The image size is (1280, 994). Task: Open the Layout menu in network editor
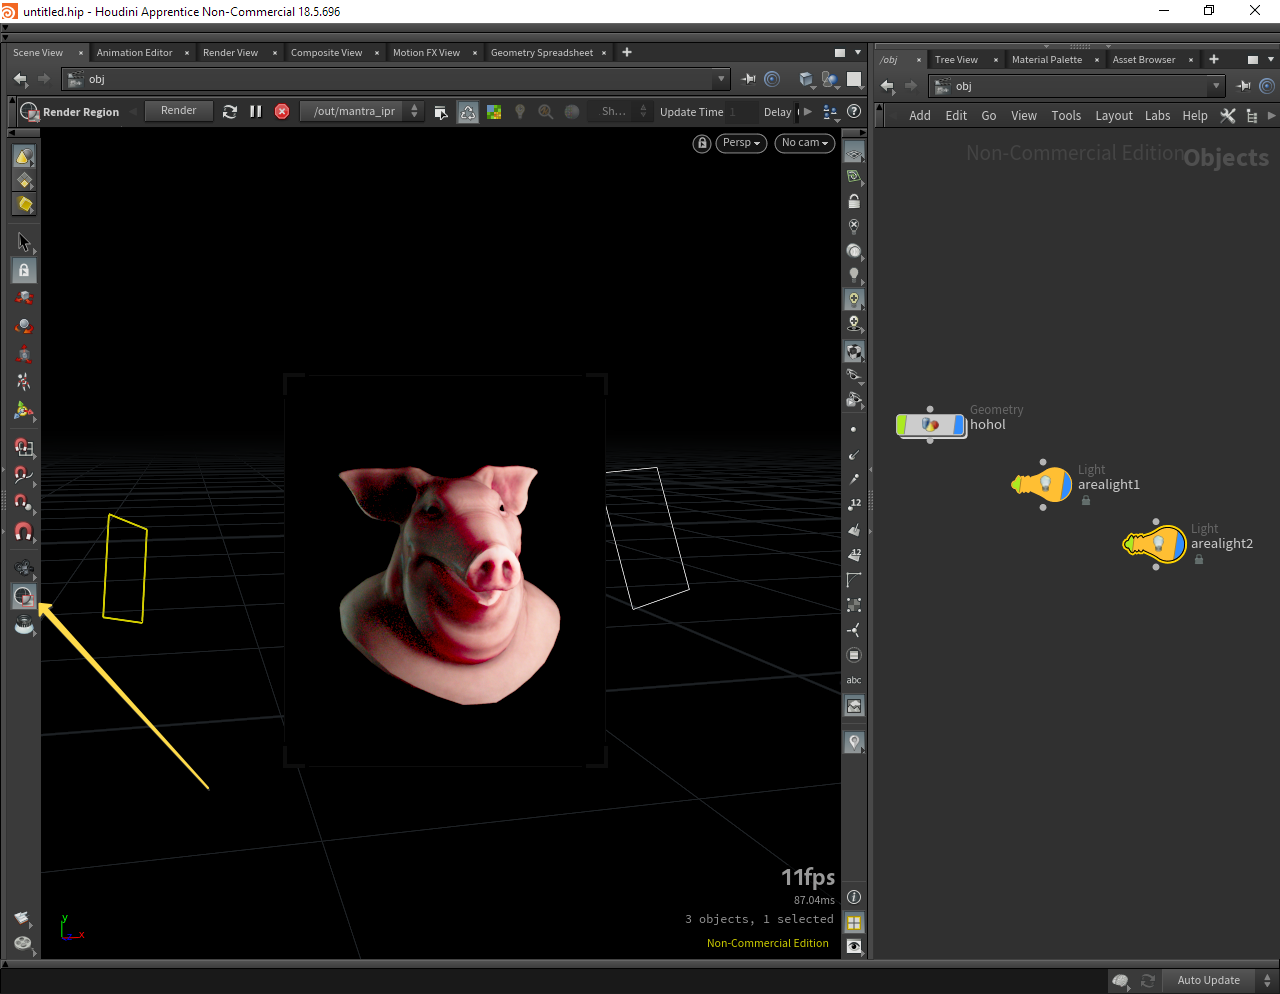[x=1113, y=116]
